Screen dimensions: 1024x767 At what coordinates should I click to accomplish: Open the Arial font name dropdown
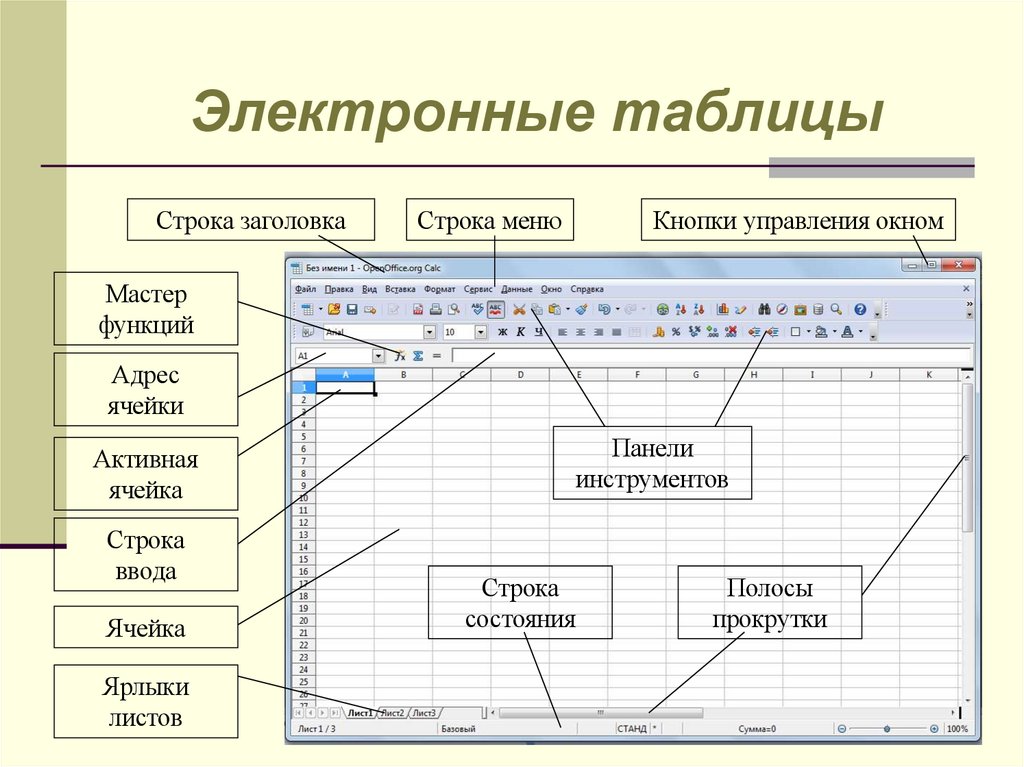coord(430,332)
